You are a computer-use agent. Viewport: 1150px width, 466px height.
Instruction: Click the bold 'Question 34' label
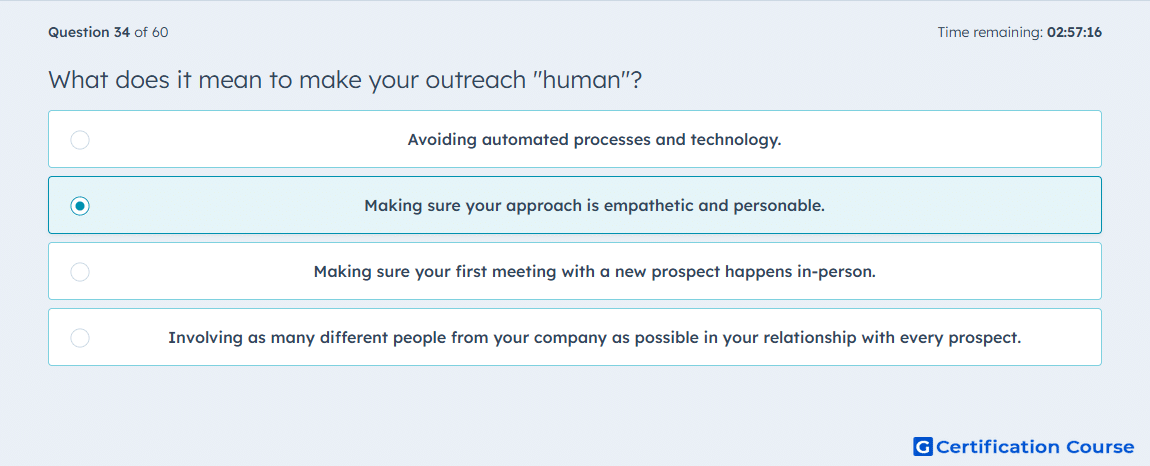(89, 32)
